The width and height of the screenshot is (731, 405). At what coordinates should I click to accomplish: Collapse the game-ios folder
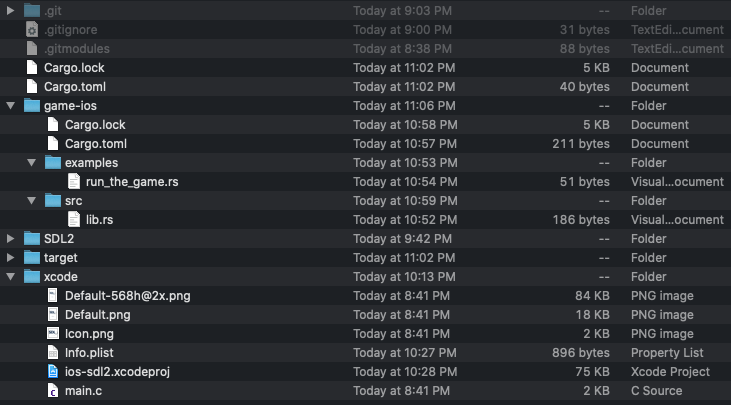coord(11,106)
